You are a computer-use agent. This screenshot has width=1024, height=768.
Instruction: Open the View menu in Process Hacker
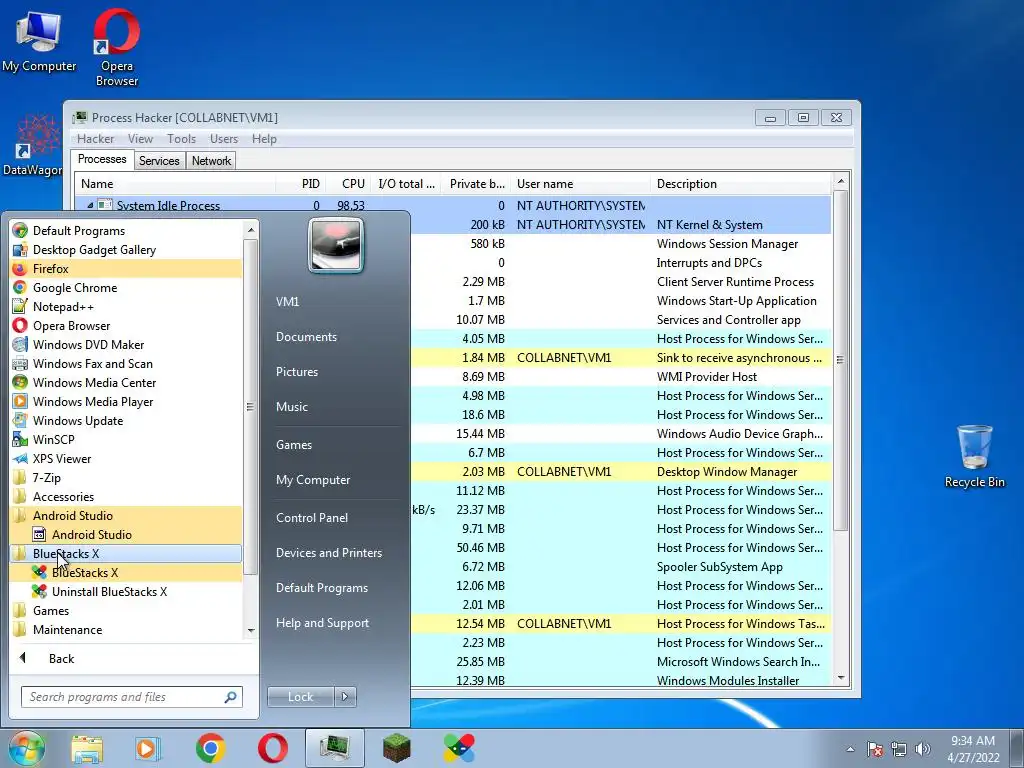tap(140, 138)
